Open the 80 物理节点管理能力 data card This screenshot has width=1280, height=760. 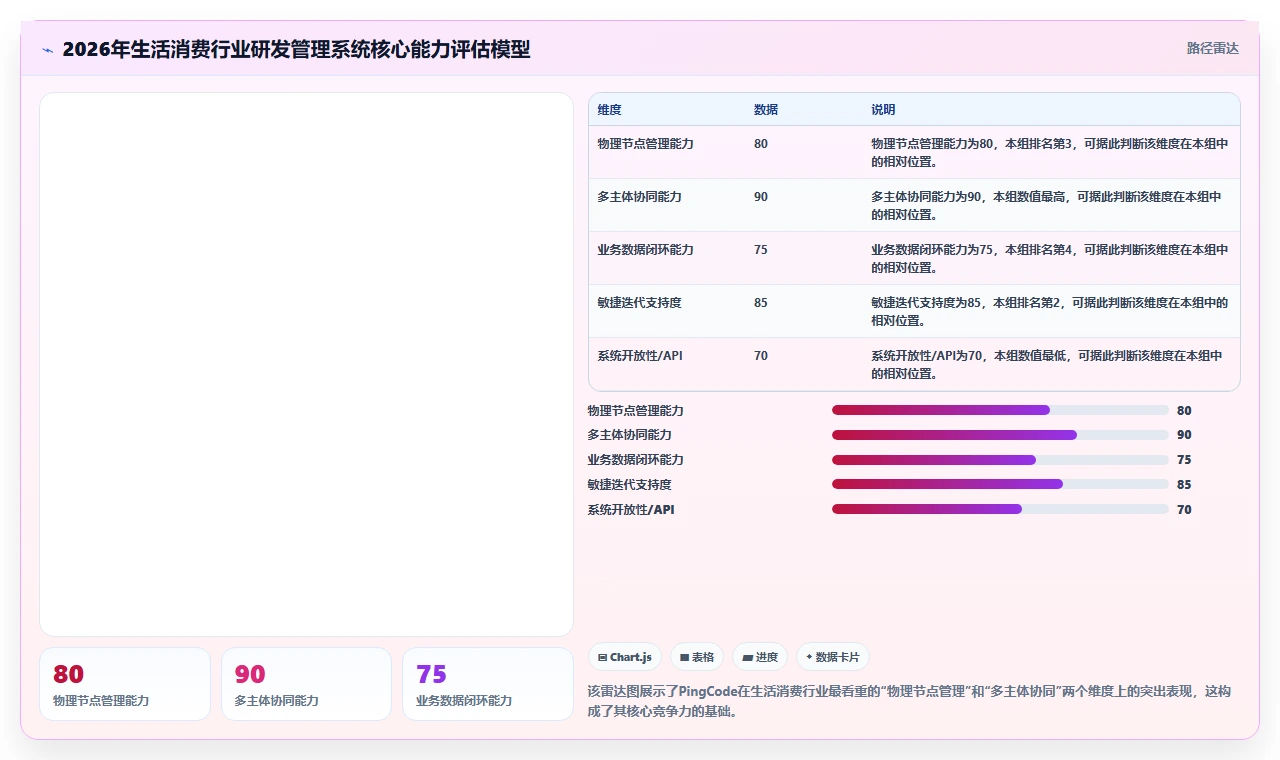click(x=125, y=684)
